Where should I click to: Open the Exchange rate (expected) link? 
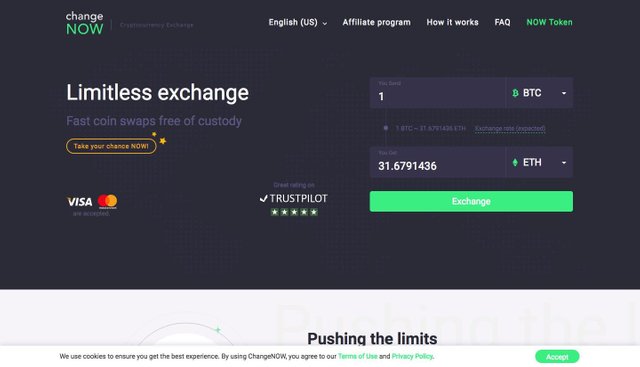pos(510,128)
